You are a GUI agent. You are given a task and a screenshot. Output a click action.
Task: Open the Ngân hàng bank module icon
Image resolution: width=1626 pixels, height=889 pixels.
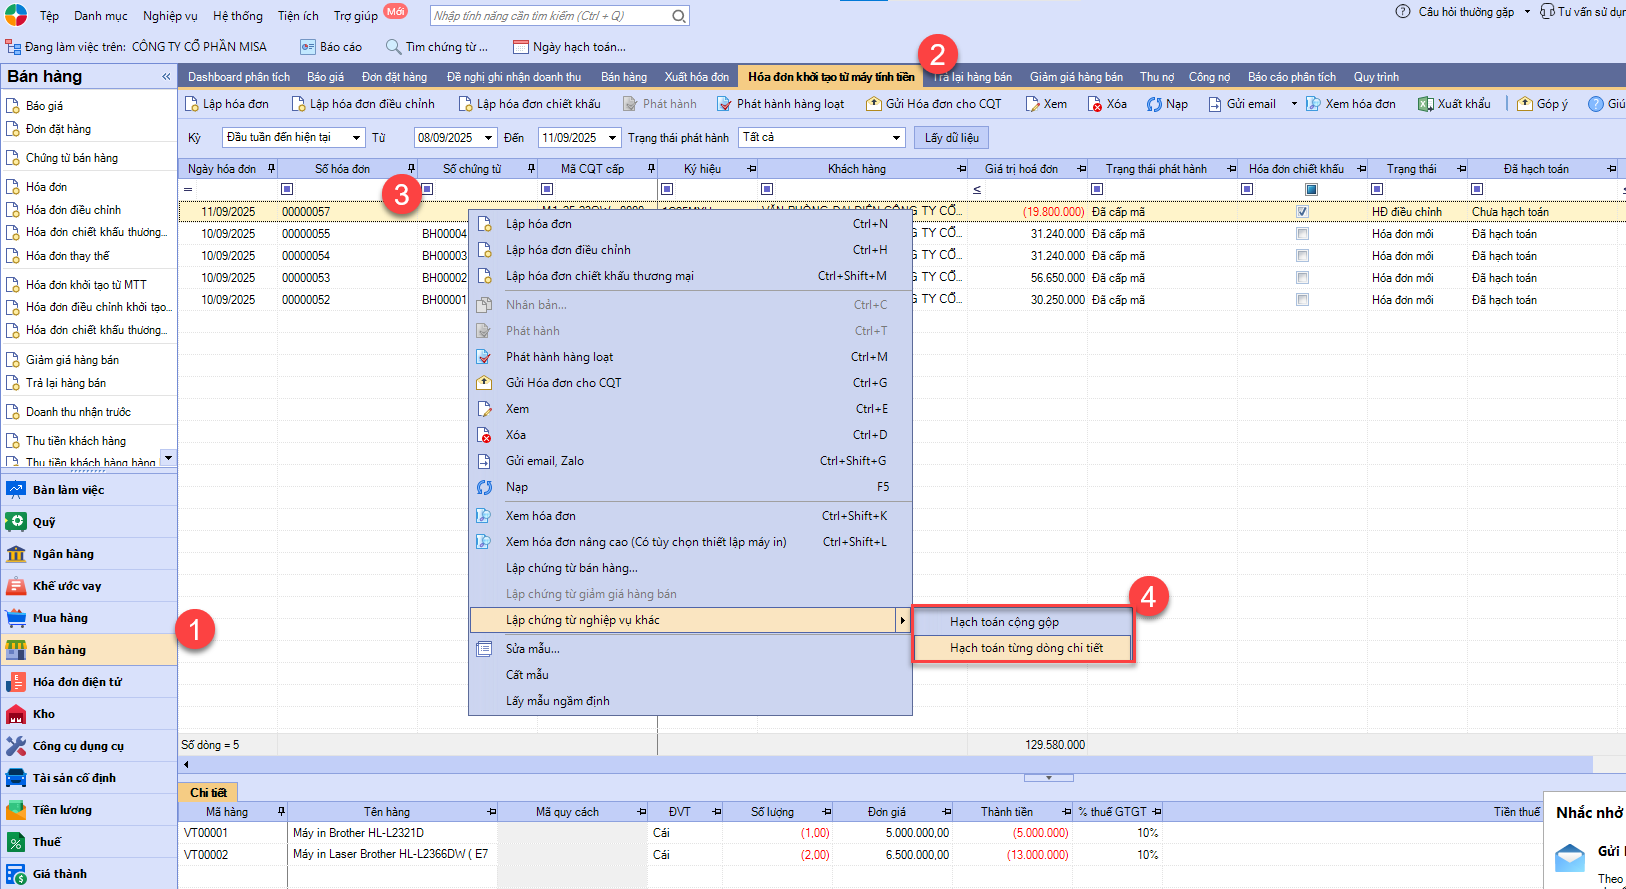point(16,554)
